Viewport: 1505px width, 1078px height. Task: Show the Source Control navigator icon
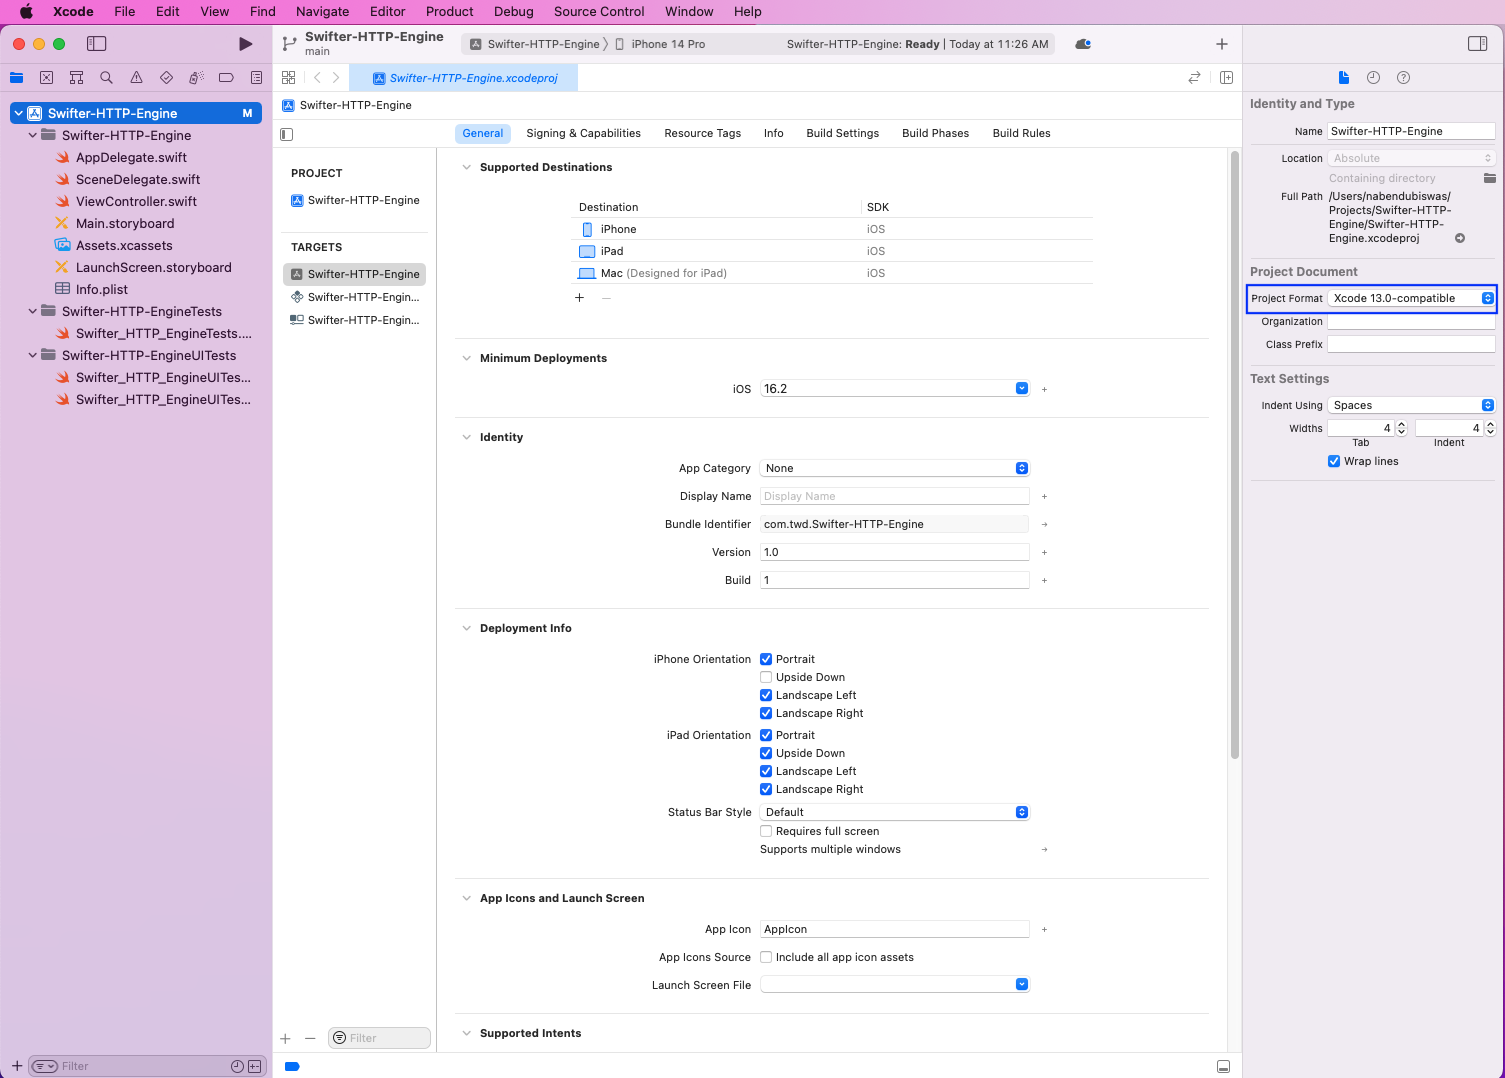(x=46, y=77)
